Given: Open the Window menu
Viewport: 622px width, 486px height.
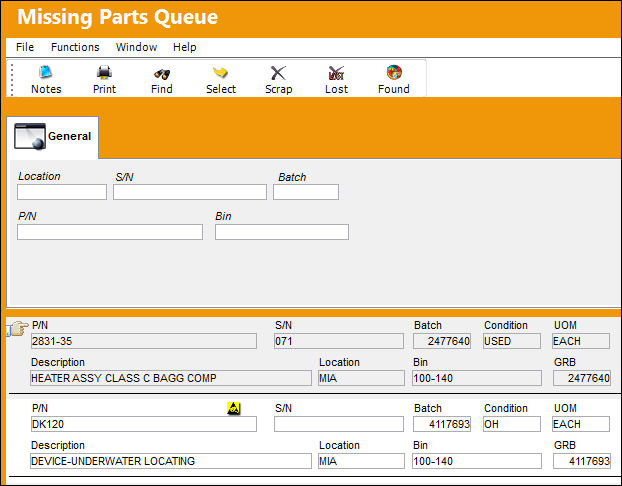Looking at the screenshot, I should [136, 47].
